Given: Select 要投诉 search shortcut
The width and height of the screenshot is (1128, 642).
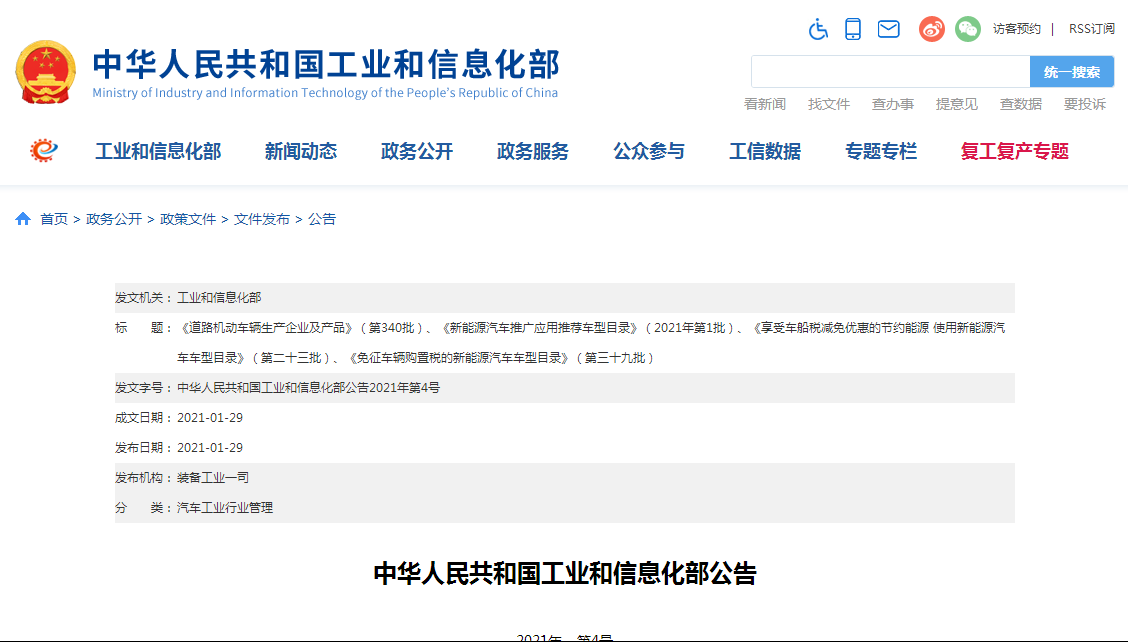Looking at the screenshot, I should (x=1085, y=104).
